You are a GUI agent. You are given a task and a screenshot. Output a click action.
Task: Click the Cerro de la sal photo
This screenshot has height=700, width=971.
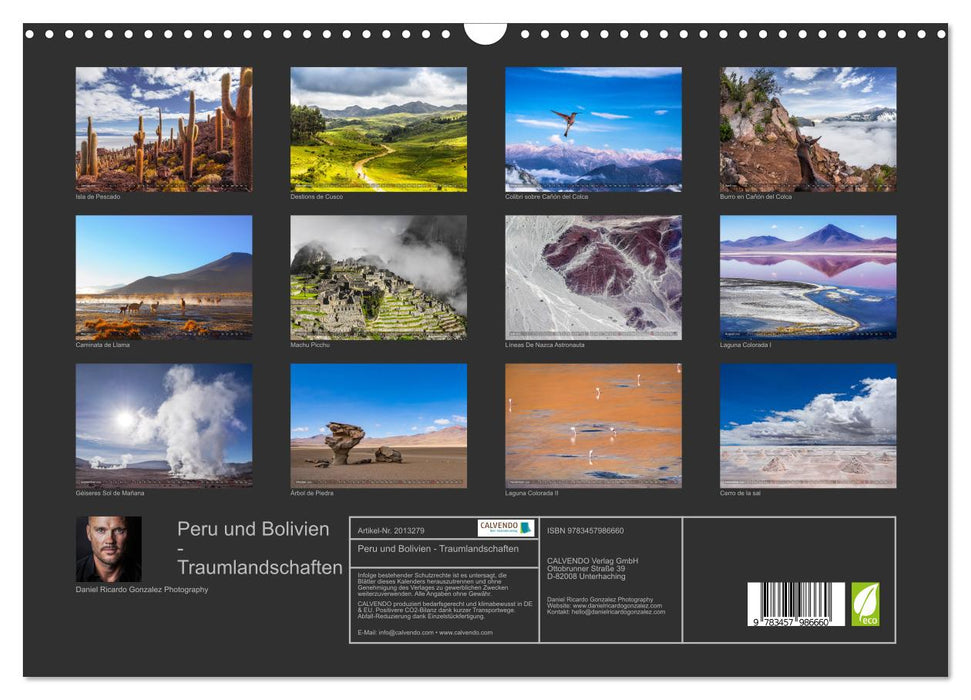[x=808, y=425]
